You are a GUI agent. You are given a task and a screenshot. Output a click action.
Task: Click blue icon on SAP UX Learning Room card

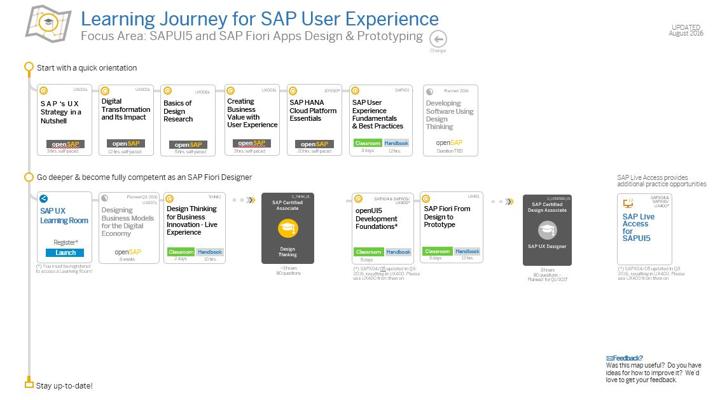[44, 199]
